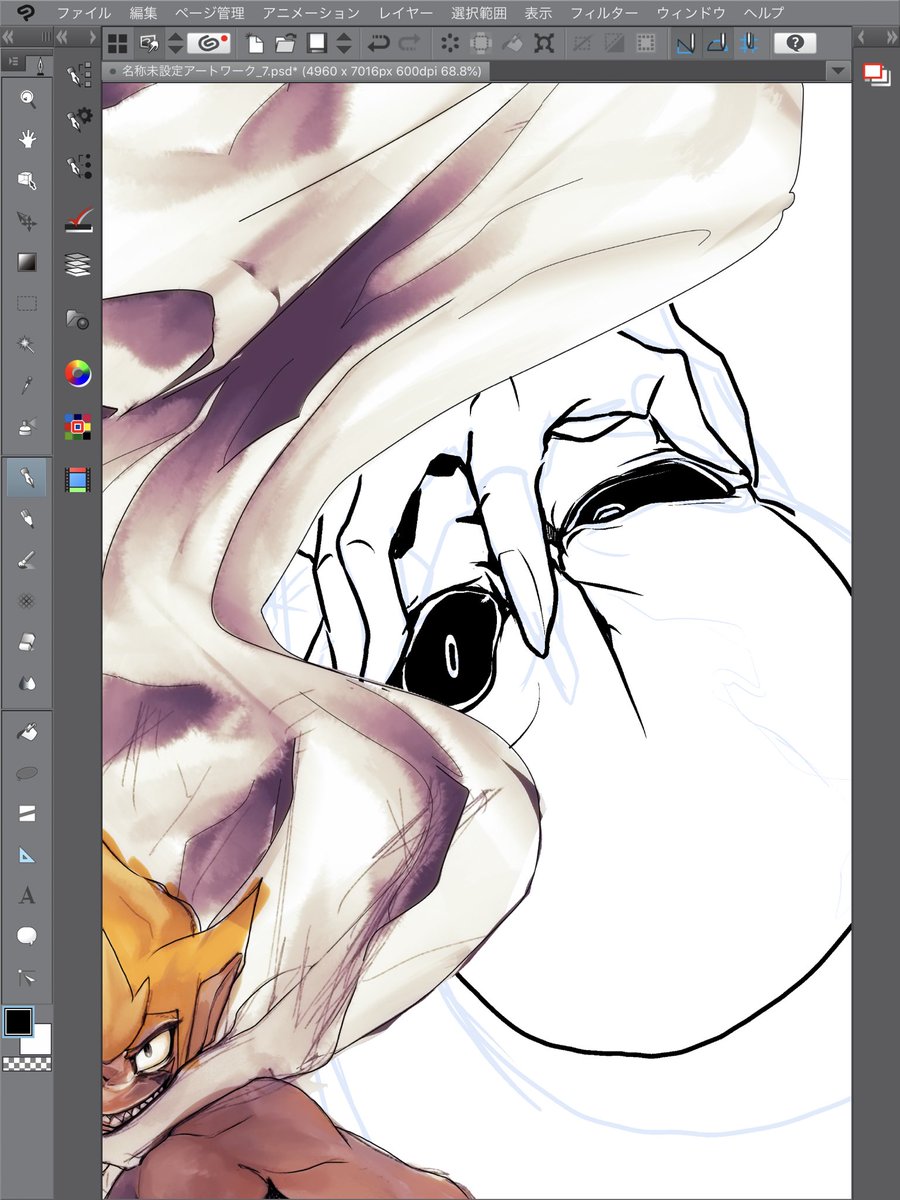Toggle snap to special ruler
Screen dimensions: 900x1200
tap(716, 43)
